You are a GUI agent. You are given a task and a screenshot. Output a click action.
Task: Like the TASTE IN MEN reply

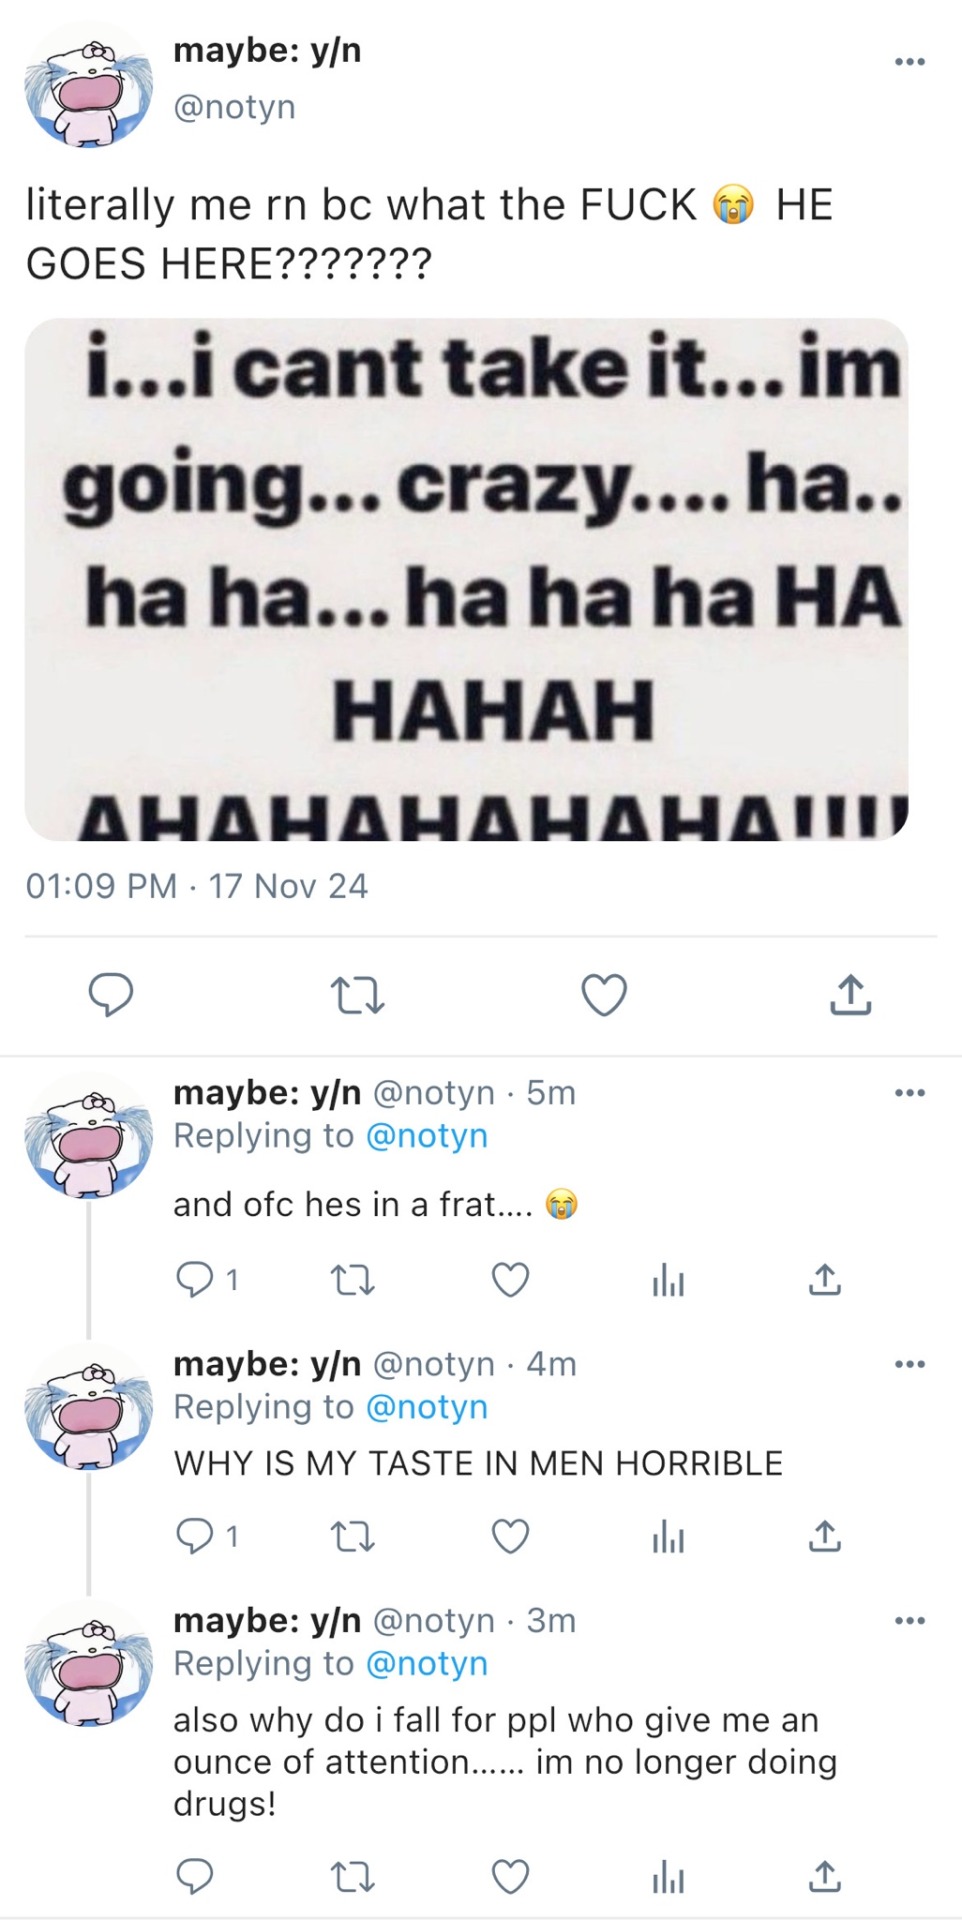510,1536
